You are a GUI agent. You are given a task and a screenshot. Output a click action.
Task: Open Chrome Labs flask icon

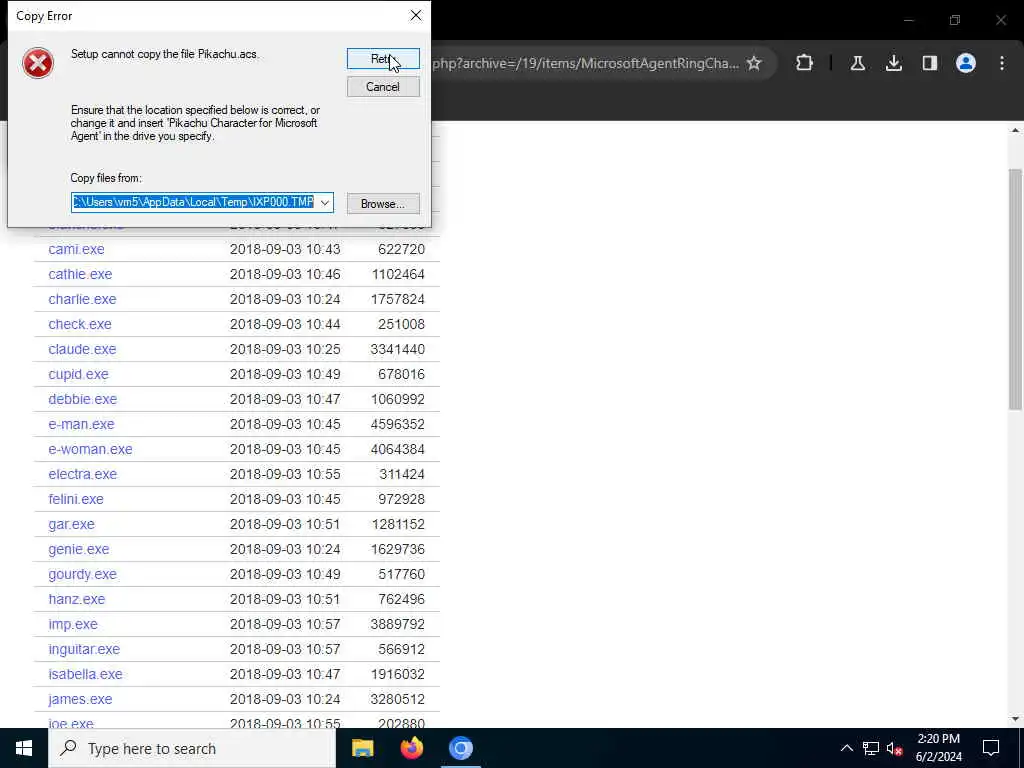(x=858, y=63)
